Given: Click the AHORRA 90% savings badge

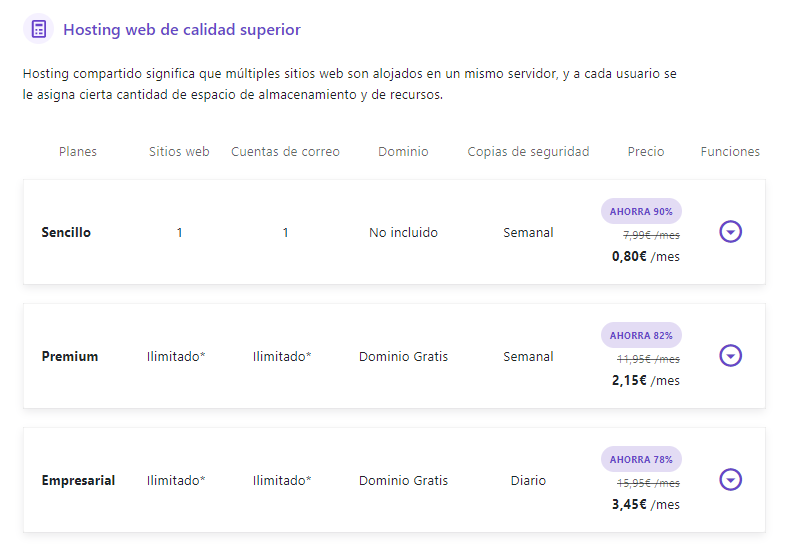Looking at the screenshot, I should (641, 211).
